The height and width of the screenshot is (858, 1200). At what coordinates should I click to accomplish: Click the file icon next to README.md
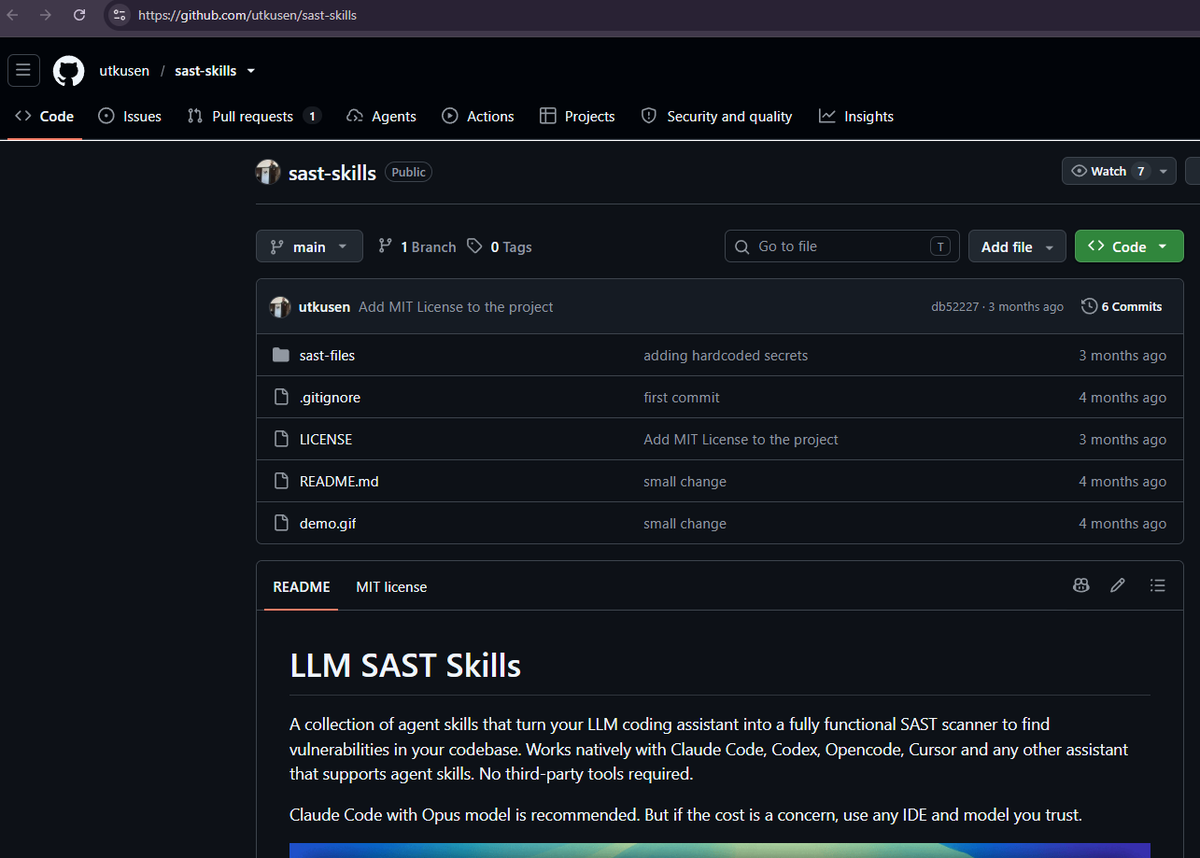[x=281, y=481]
